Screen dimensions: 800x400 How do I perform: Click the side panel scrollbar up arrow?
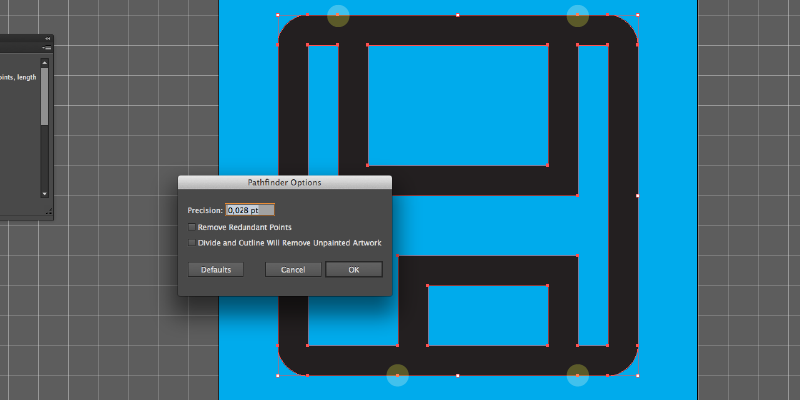[44, 63]
